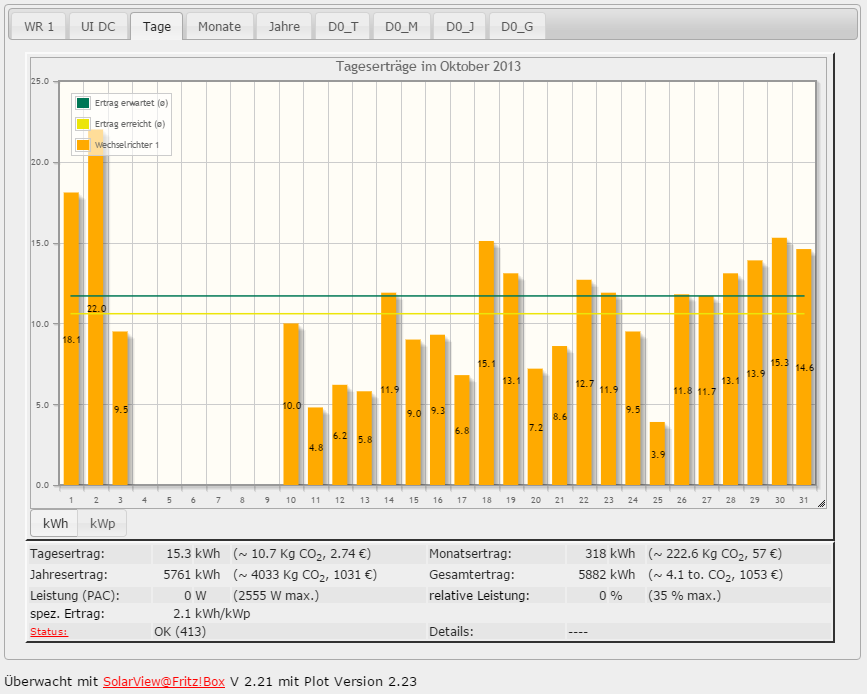Open the D0_G tab
The height and width of the screenshot is (694, 867).
coord(517,27)
